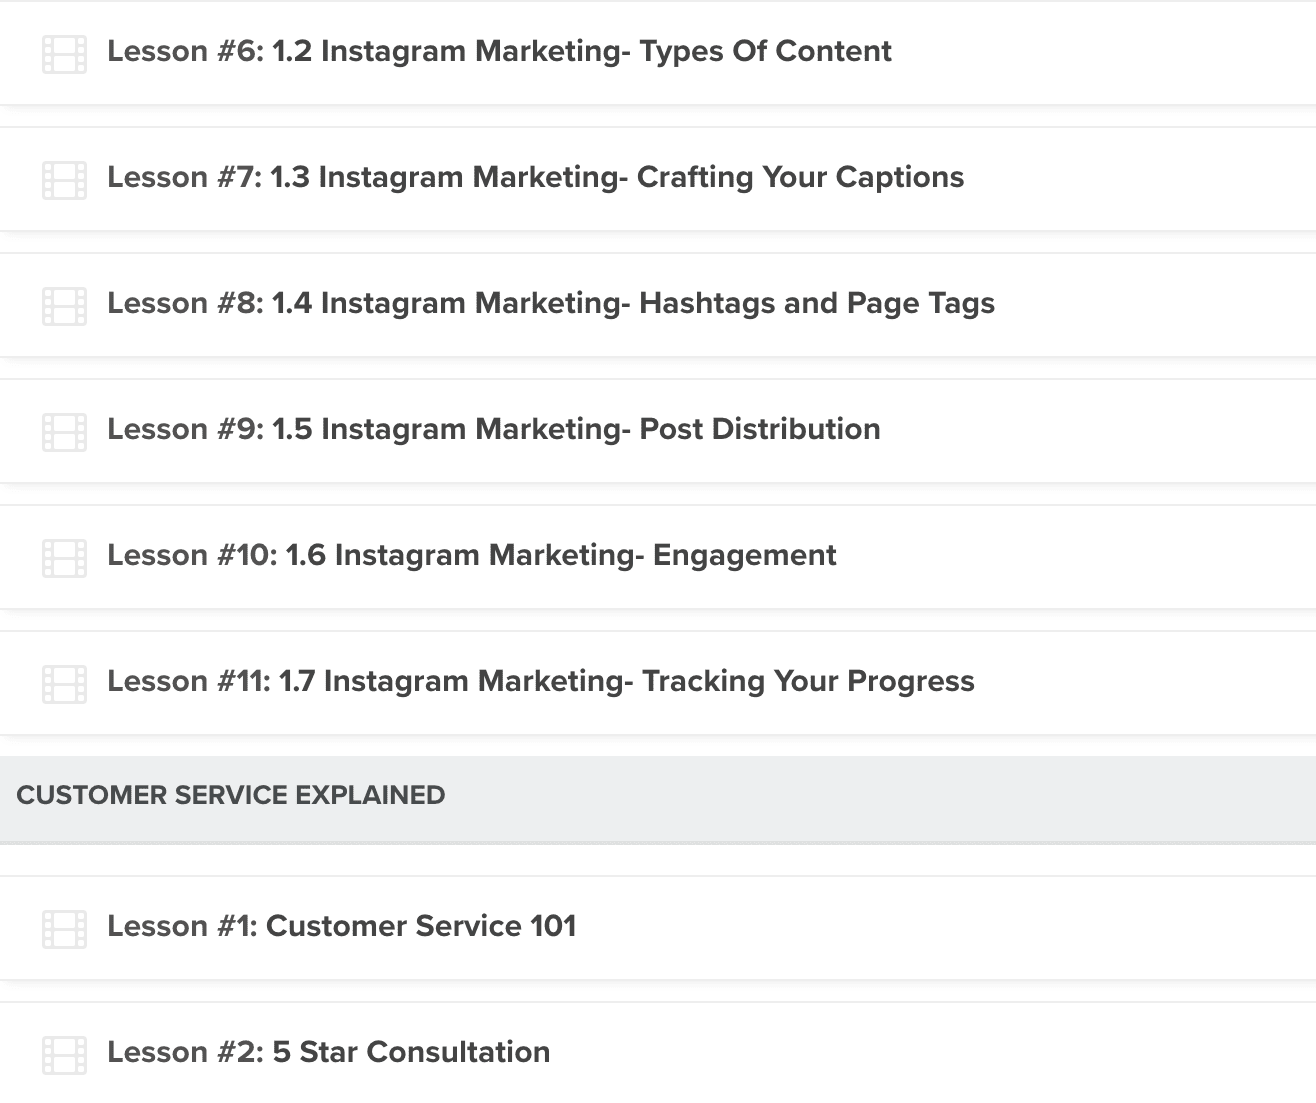
Task: Click video icon beside Customer Service 101
Action: click(64, 929)
